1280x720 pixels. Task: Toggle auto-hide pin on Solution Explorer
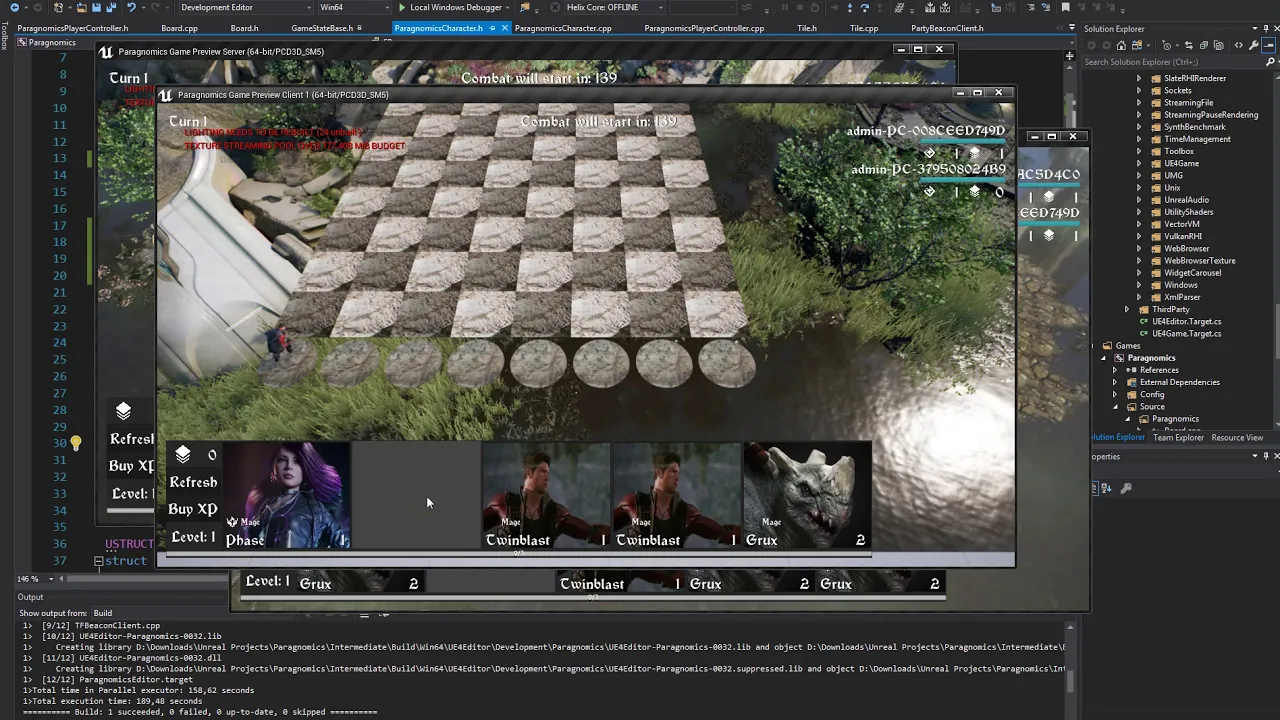(x=1266, y=28)
